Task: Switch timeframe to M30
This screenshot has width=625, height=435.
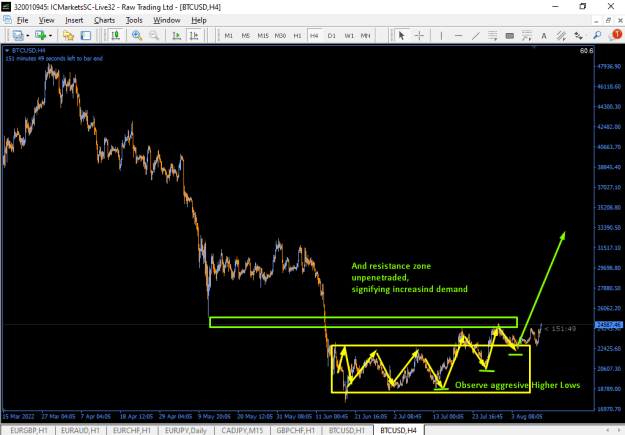Action: (x=280, y=35)
